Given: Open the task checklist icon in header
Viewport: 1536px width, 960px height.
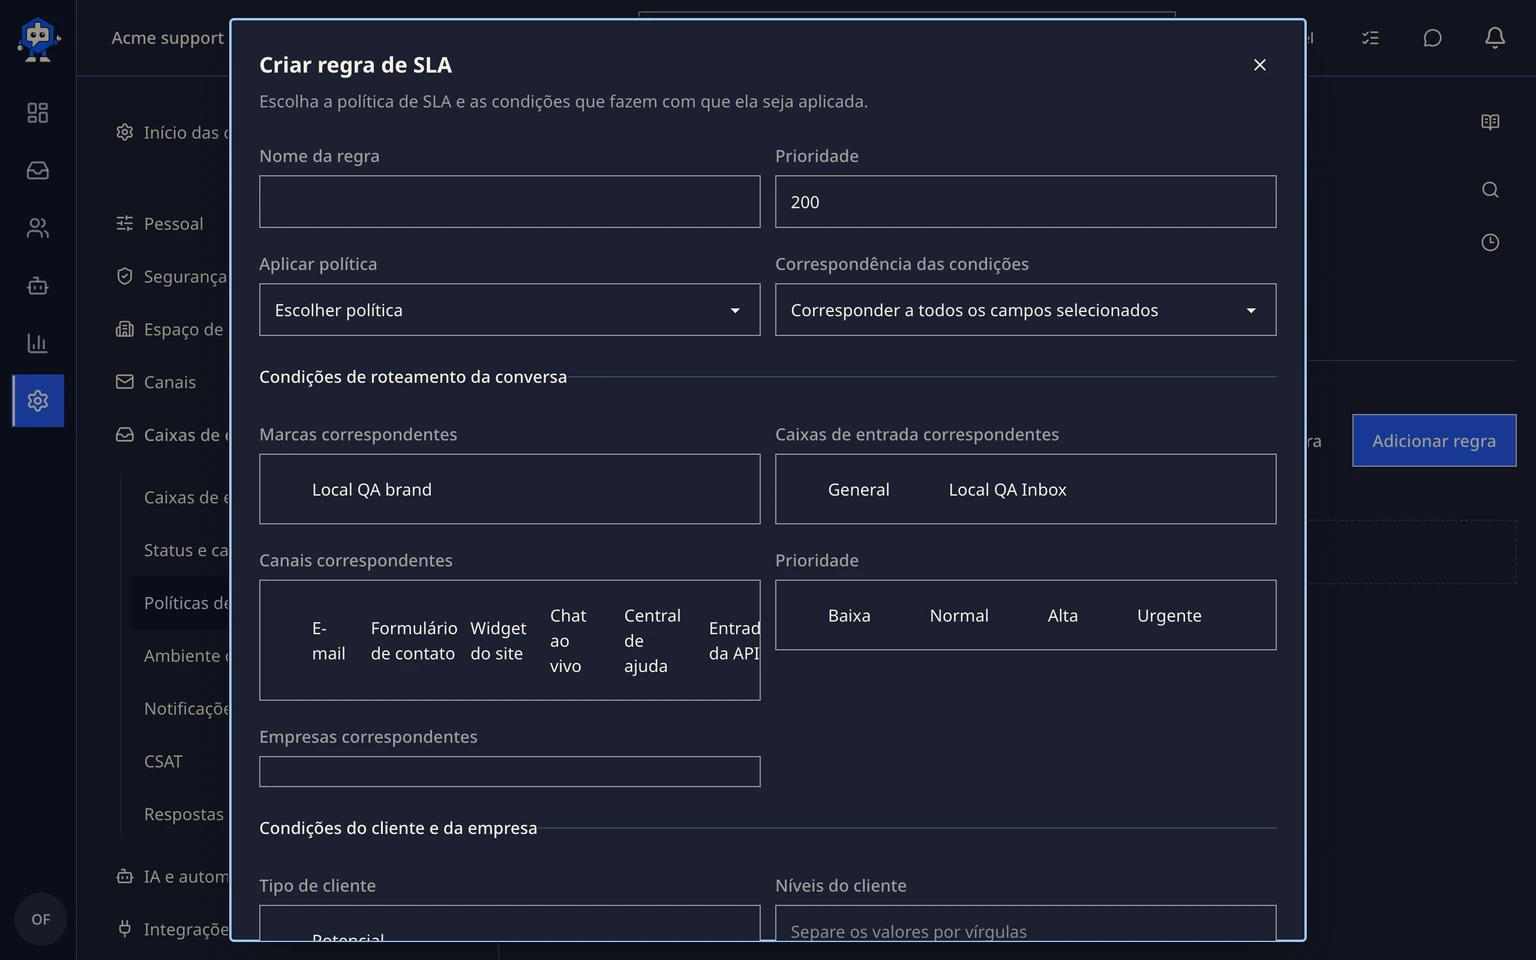Looking at the screenshot, I should point(1370,38).
